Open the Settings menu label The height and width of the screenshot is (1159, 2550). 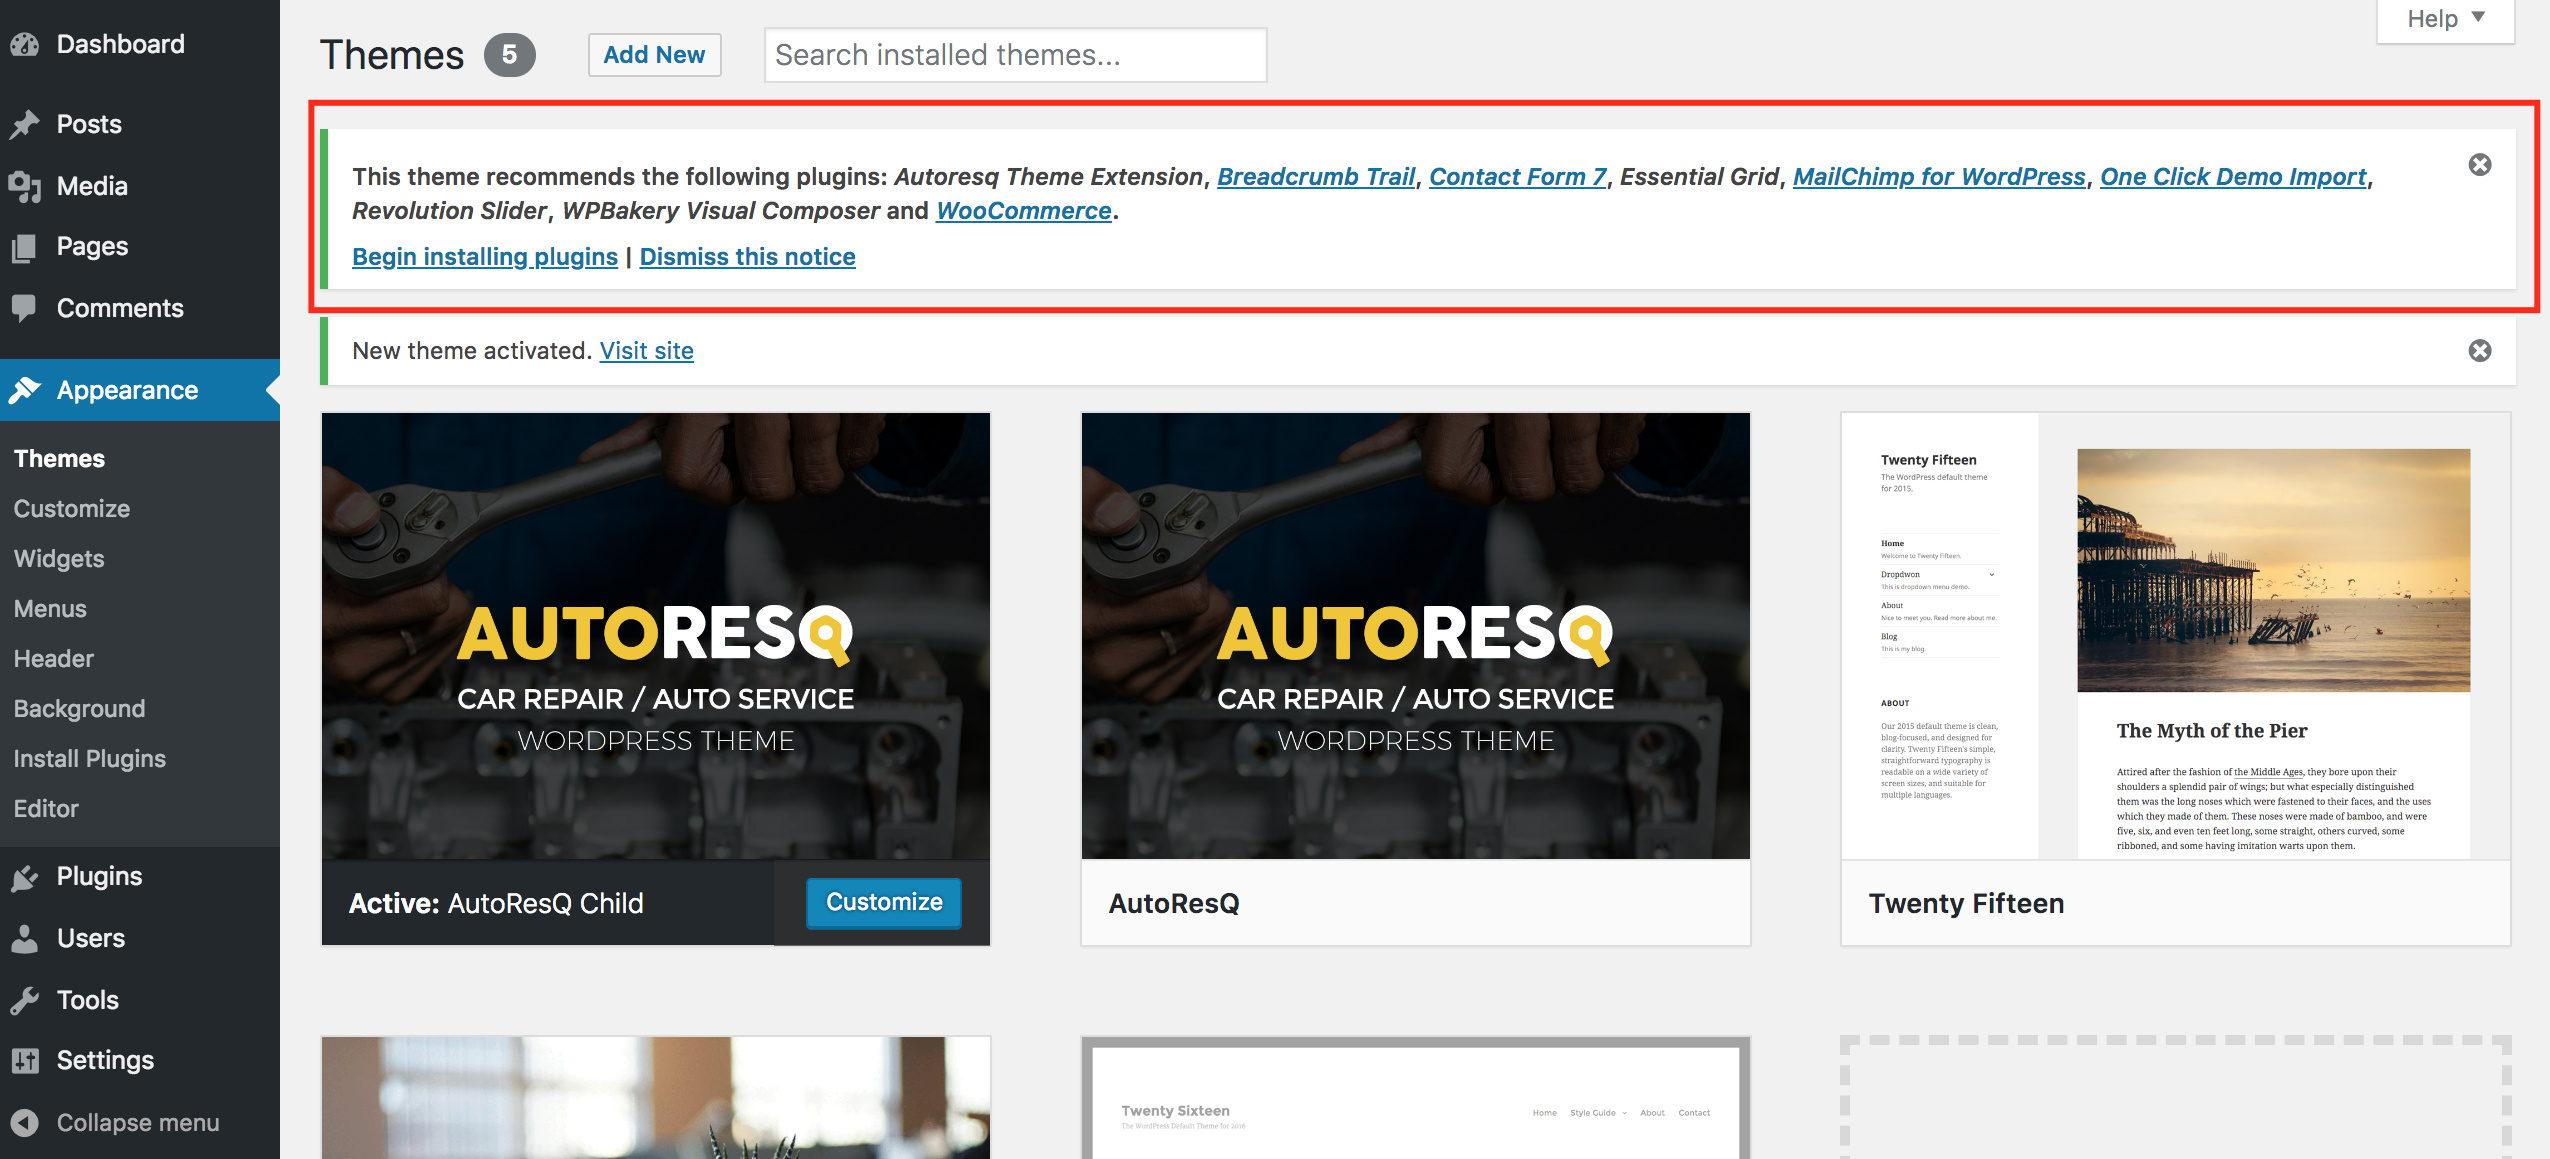105,1061
